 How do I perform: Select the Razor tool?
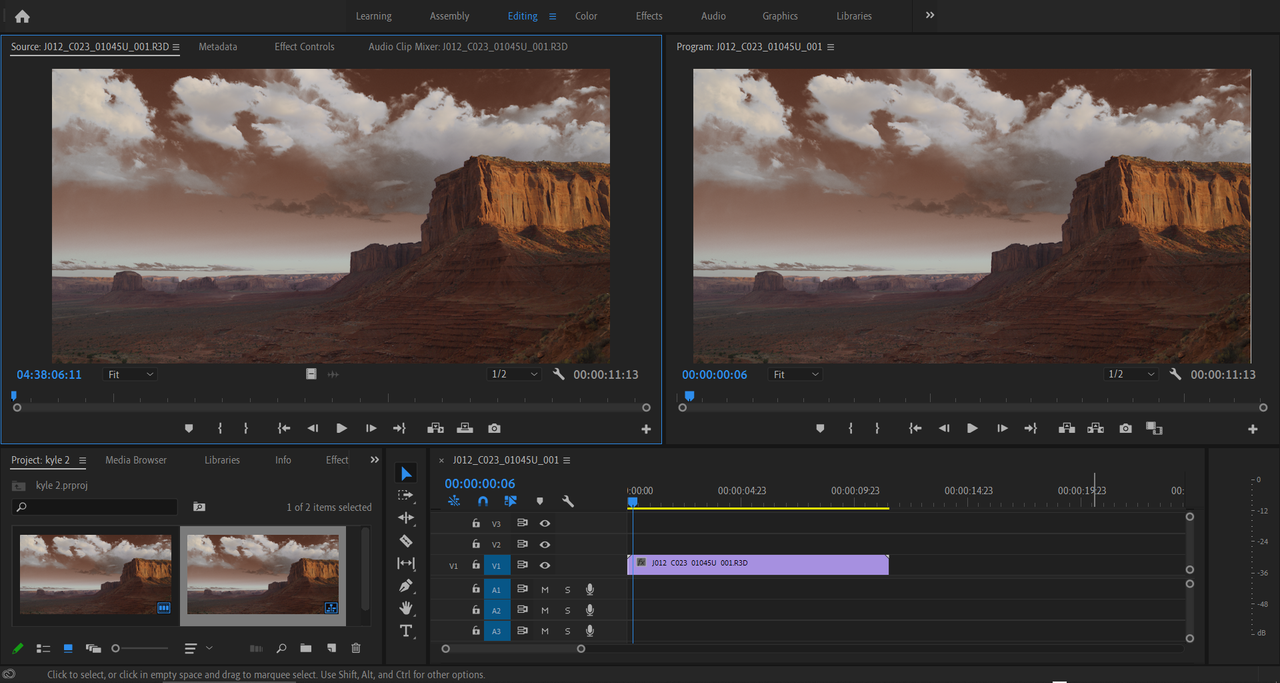(406, 541)
